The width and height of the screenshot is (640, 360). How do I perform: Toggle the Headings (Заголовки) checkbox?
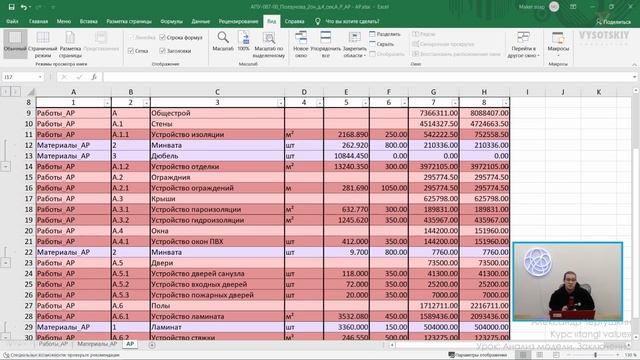162,51
